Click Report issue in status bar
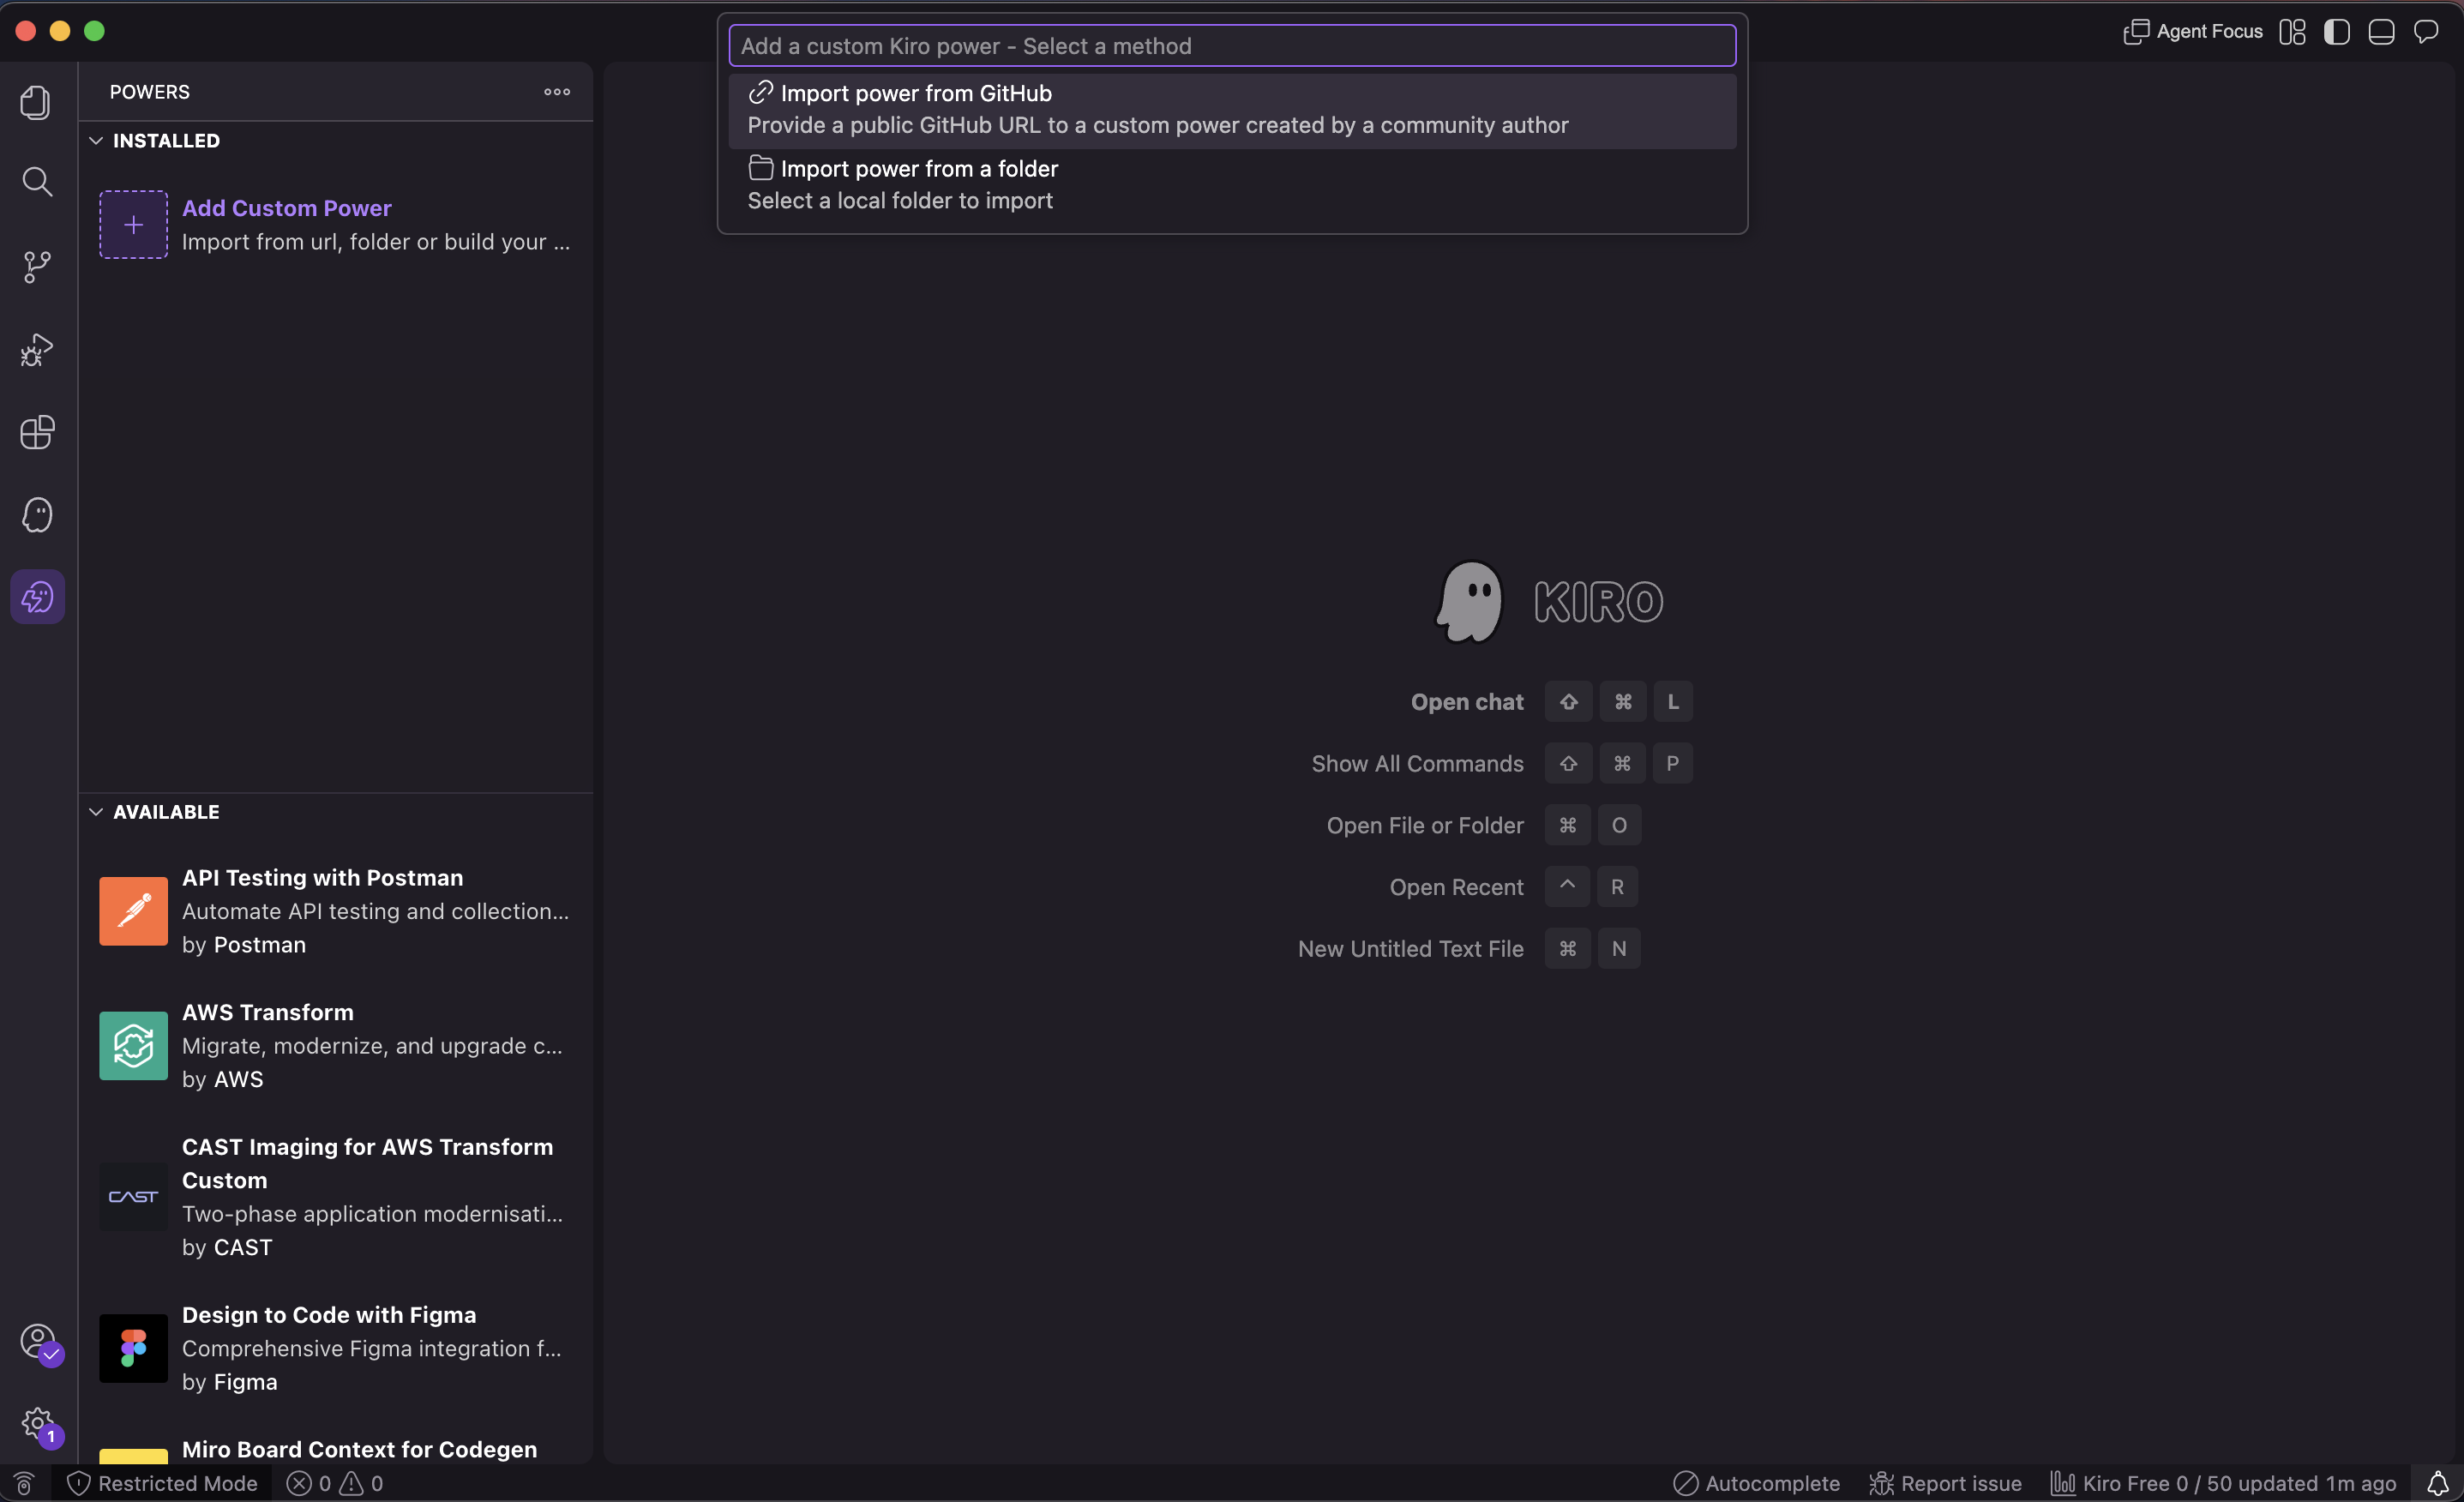 tap(1945, 1483)
